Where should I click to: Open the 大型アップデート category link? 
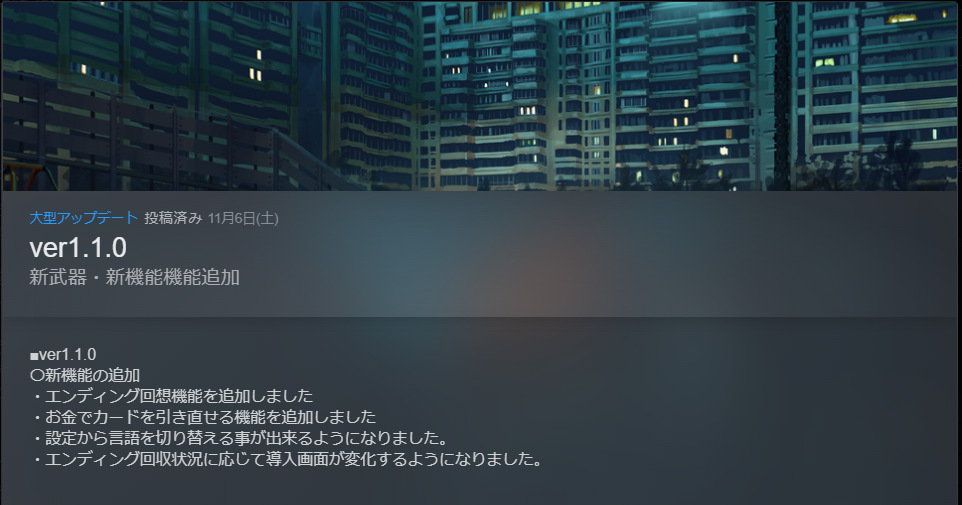click(84, 218)
